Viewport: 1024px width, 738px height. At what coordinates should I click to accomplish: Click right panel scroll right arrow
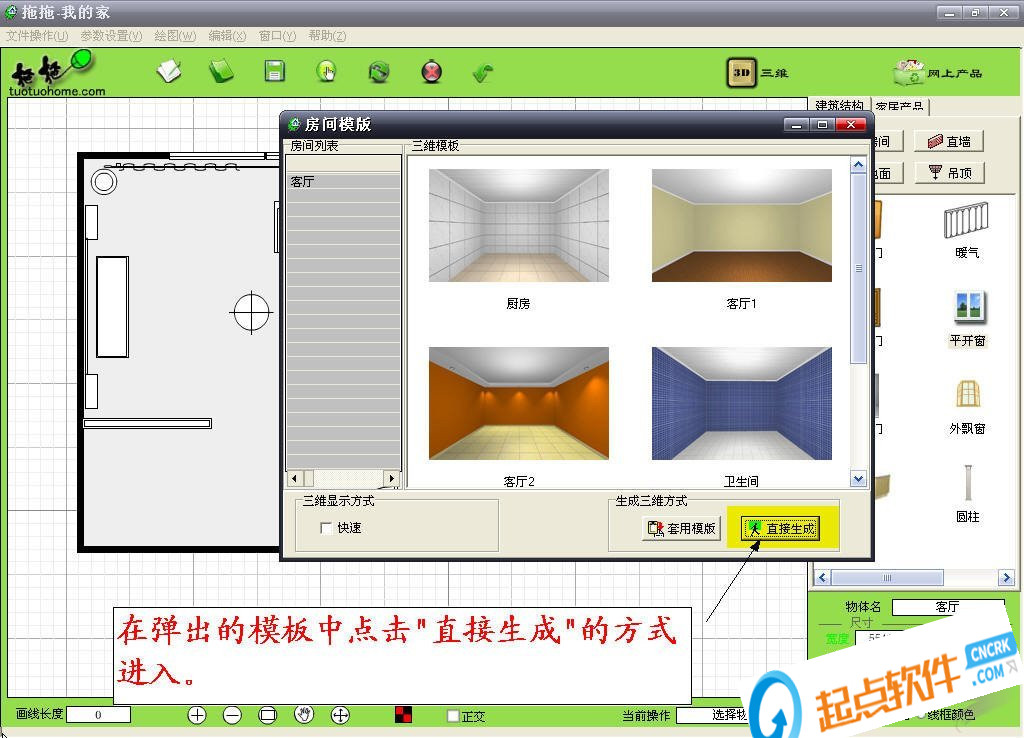click(1006, 577)
